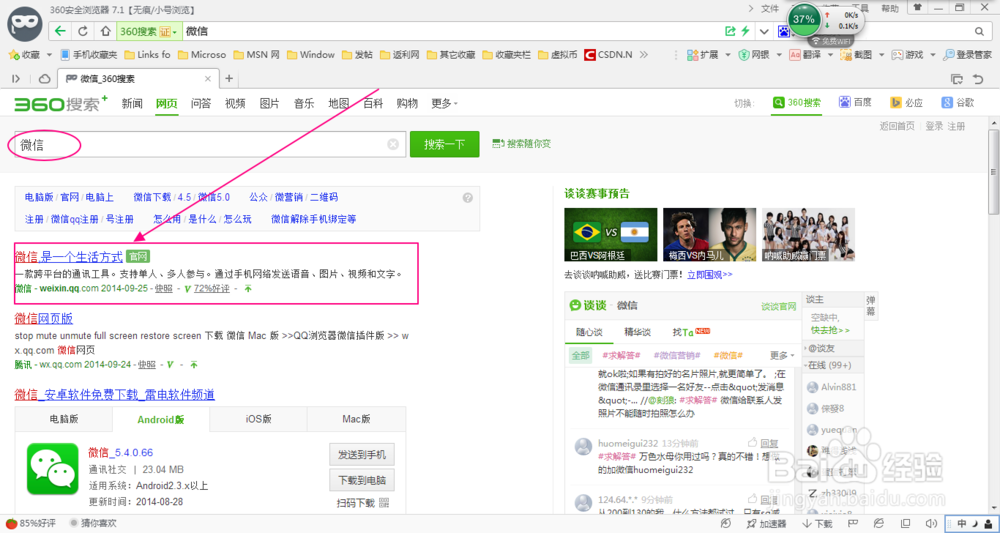
Task: Reload the page with refresh icon
Action: [x=83, y=31]
